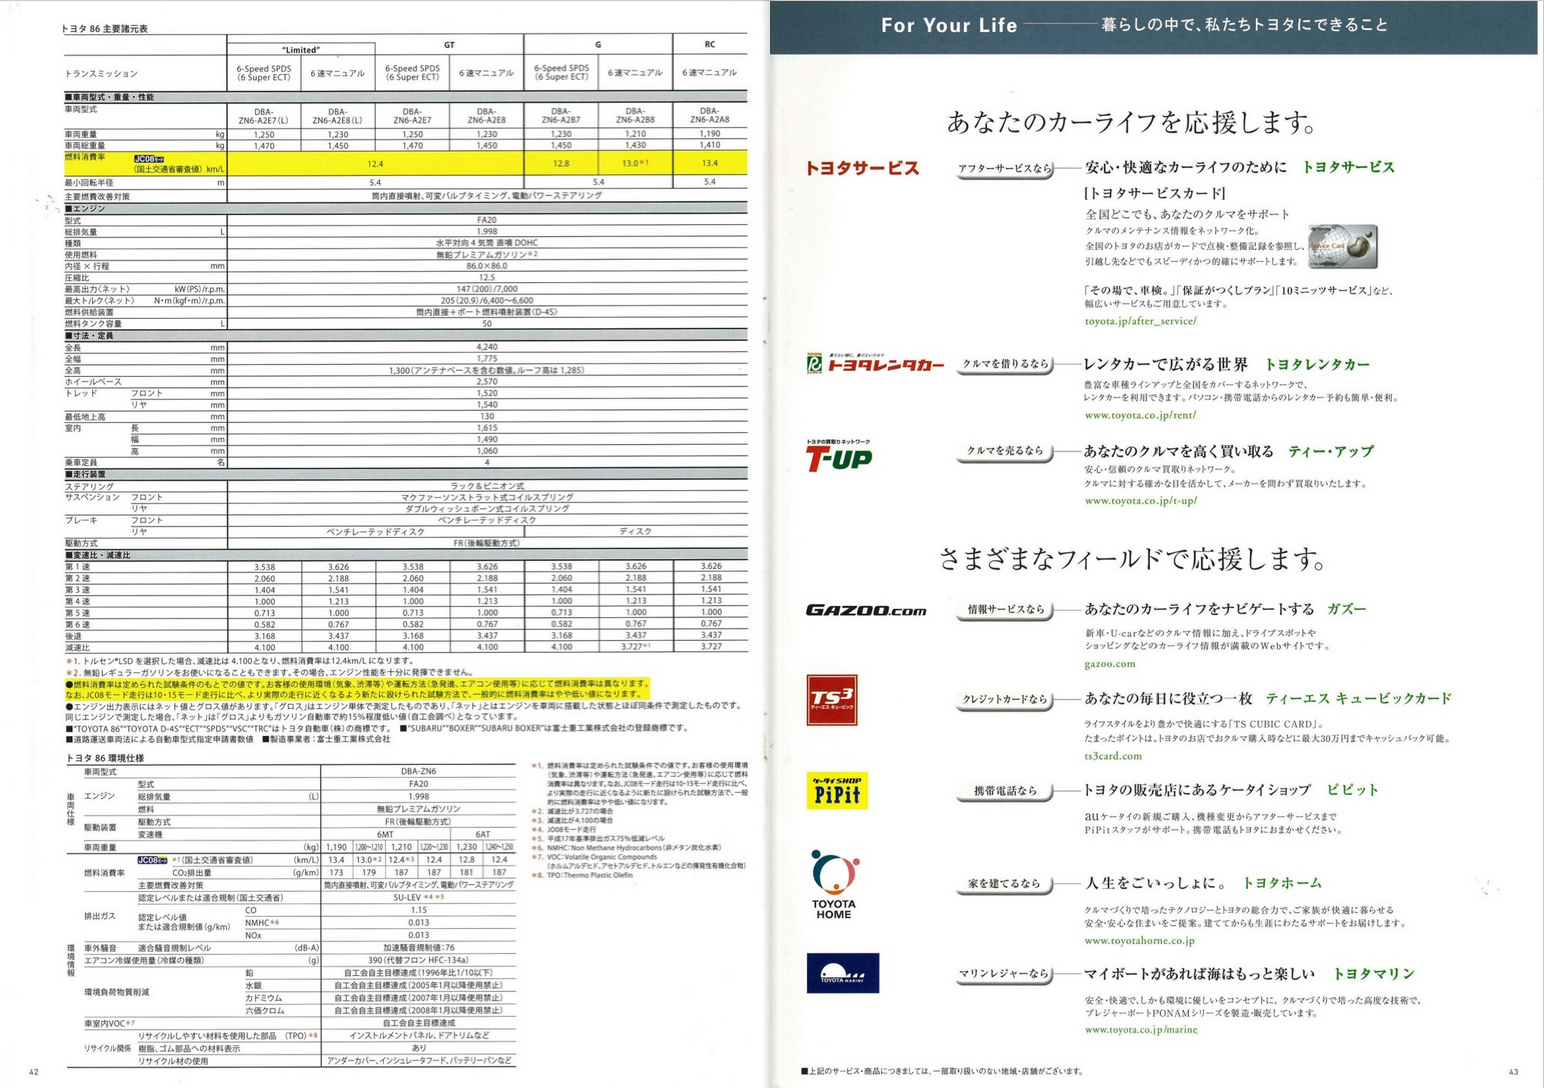Open the ts3card.com URL
The height and width of the screenshot is (1088, 1544).
[x=1113, y=756]
